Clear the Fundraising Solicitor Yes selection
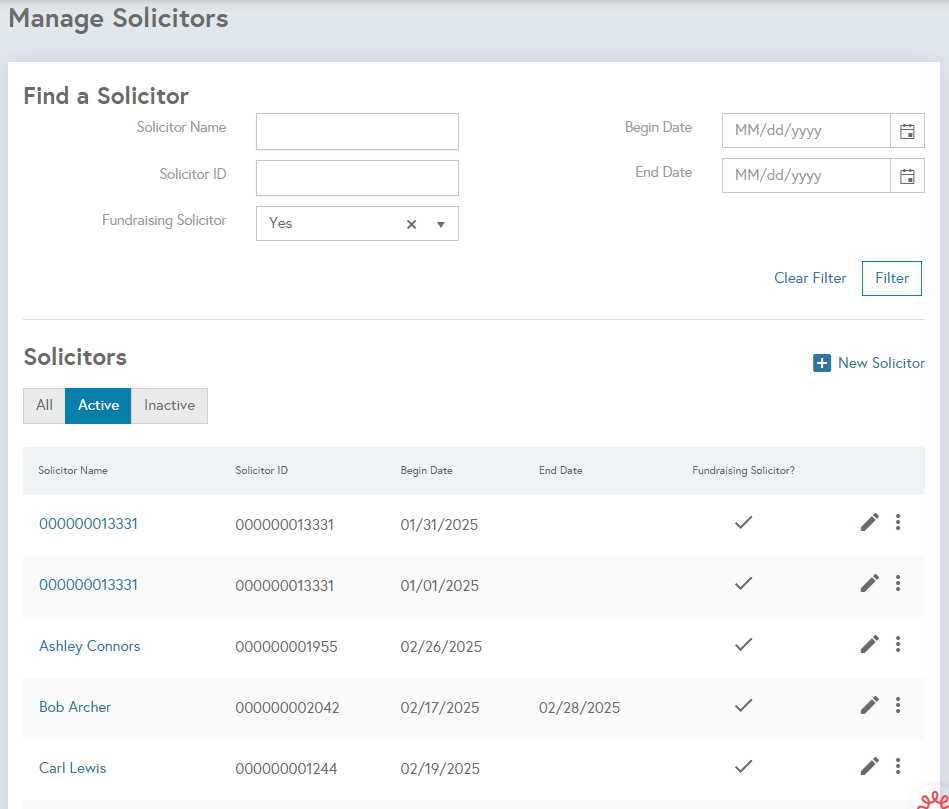The width and height of the screenshot is (949, 809). pyautogui.click(x=412, y=224)
